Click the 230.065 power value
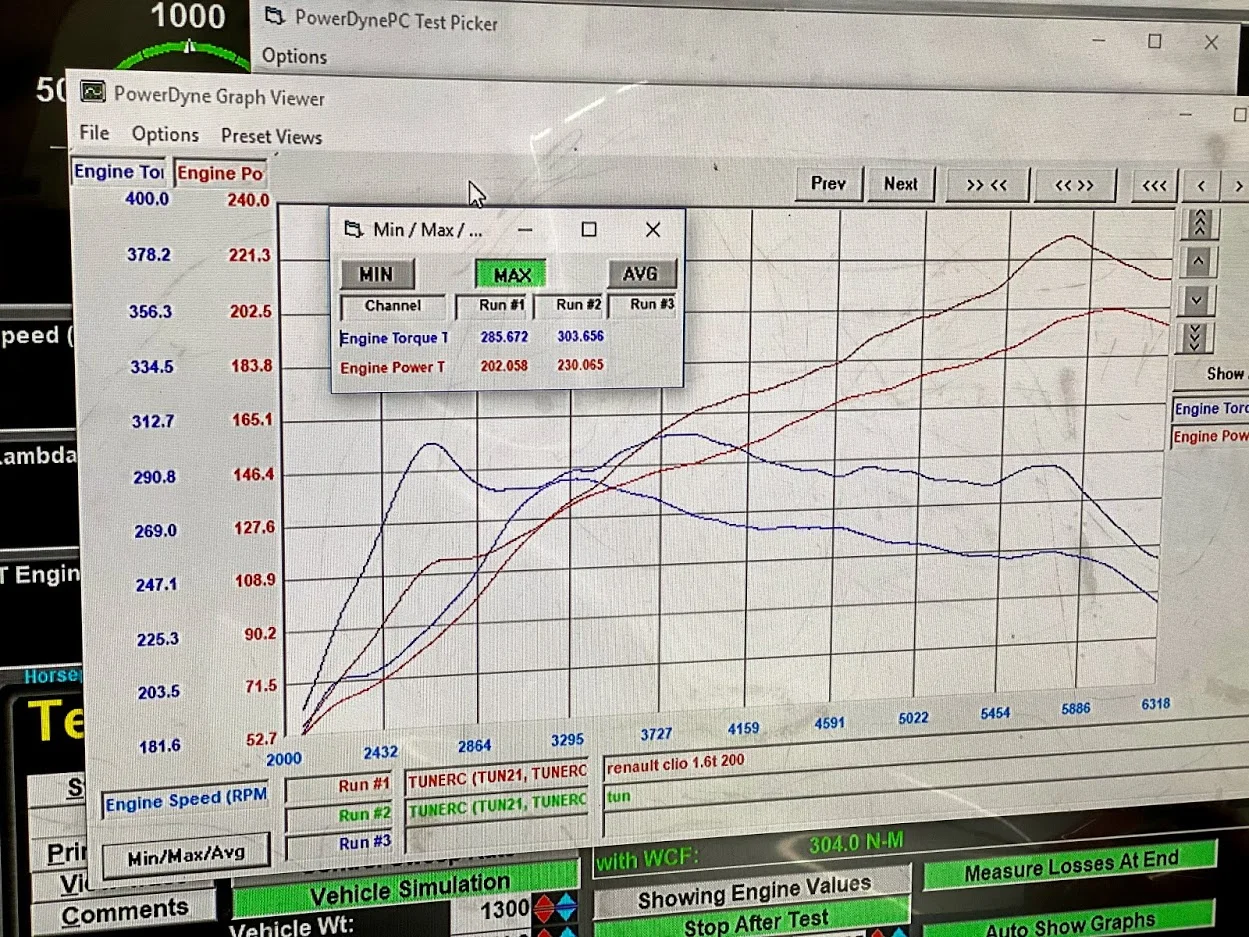This screenshot has height=937, width=1249. click(x=581, y=365)
